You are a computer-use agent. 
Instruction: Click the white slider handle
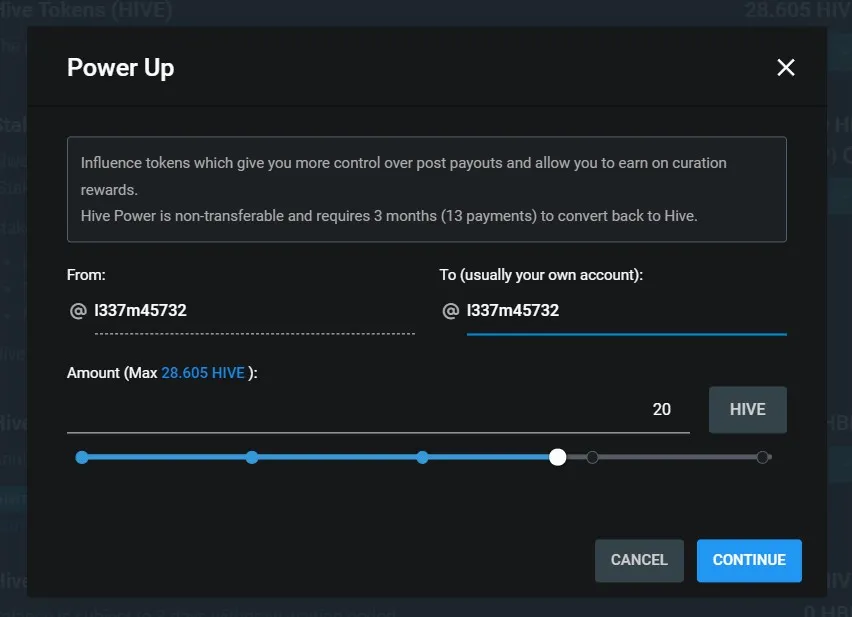(557, 457)
